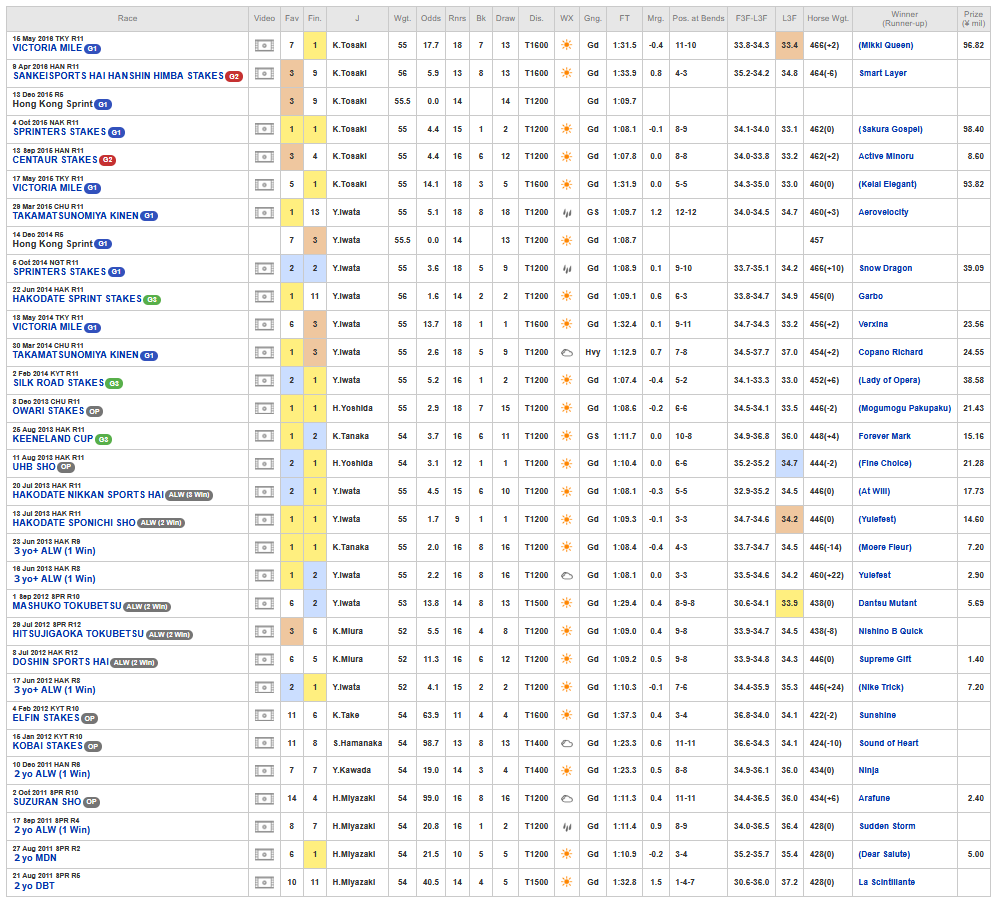Play the Owari Stakes video
This screenshot has height=904, width=993.
coord(264,409)
